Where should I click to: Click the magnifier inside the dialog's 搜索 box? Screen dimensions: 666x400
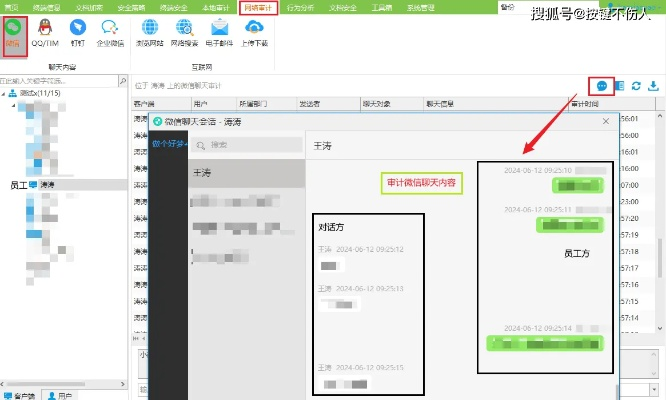tap(200, 146)
